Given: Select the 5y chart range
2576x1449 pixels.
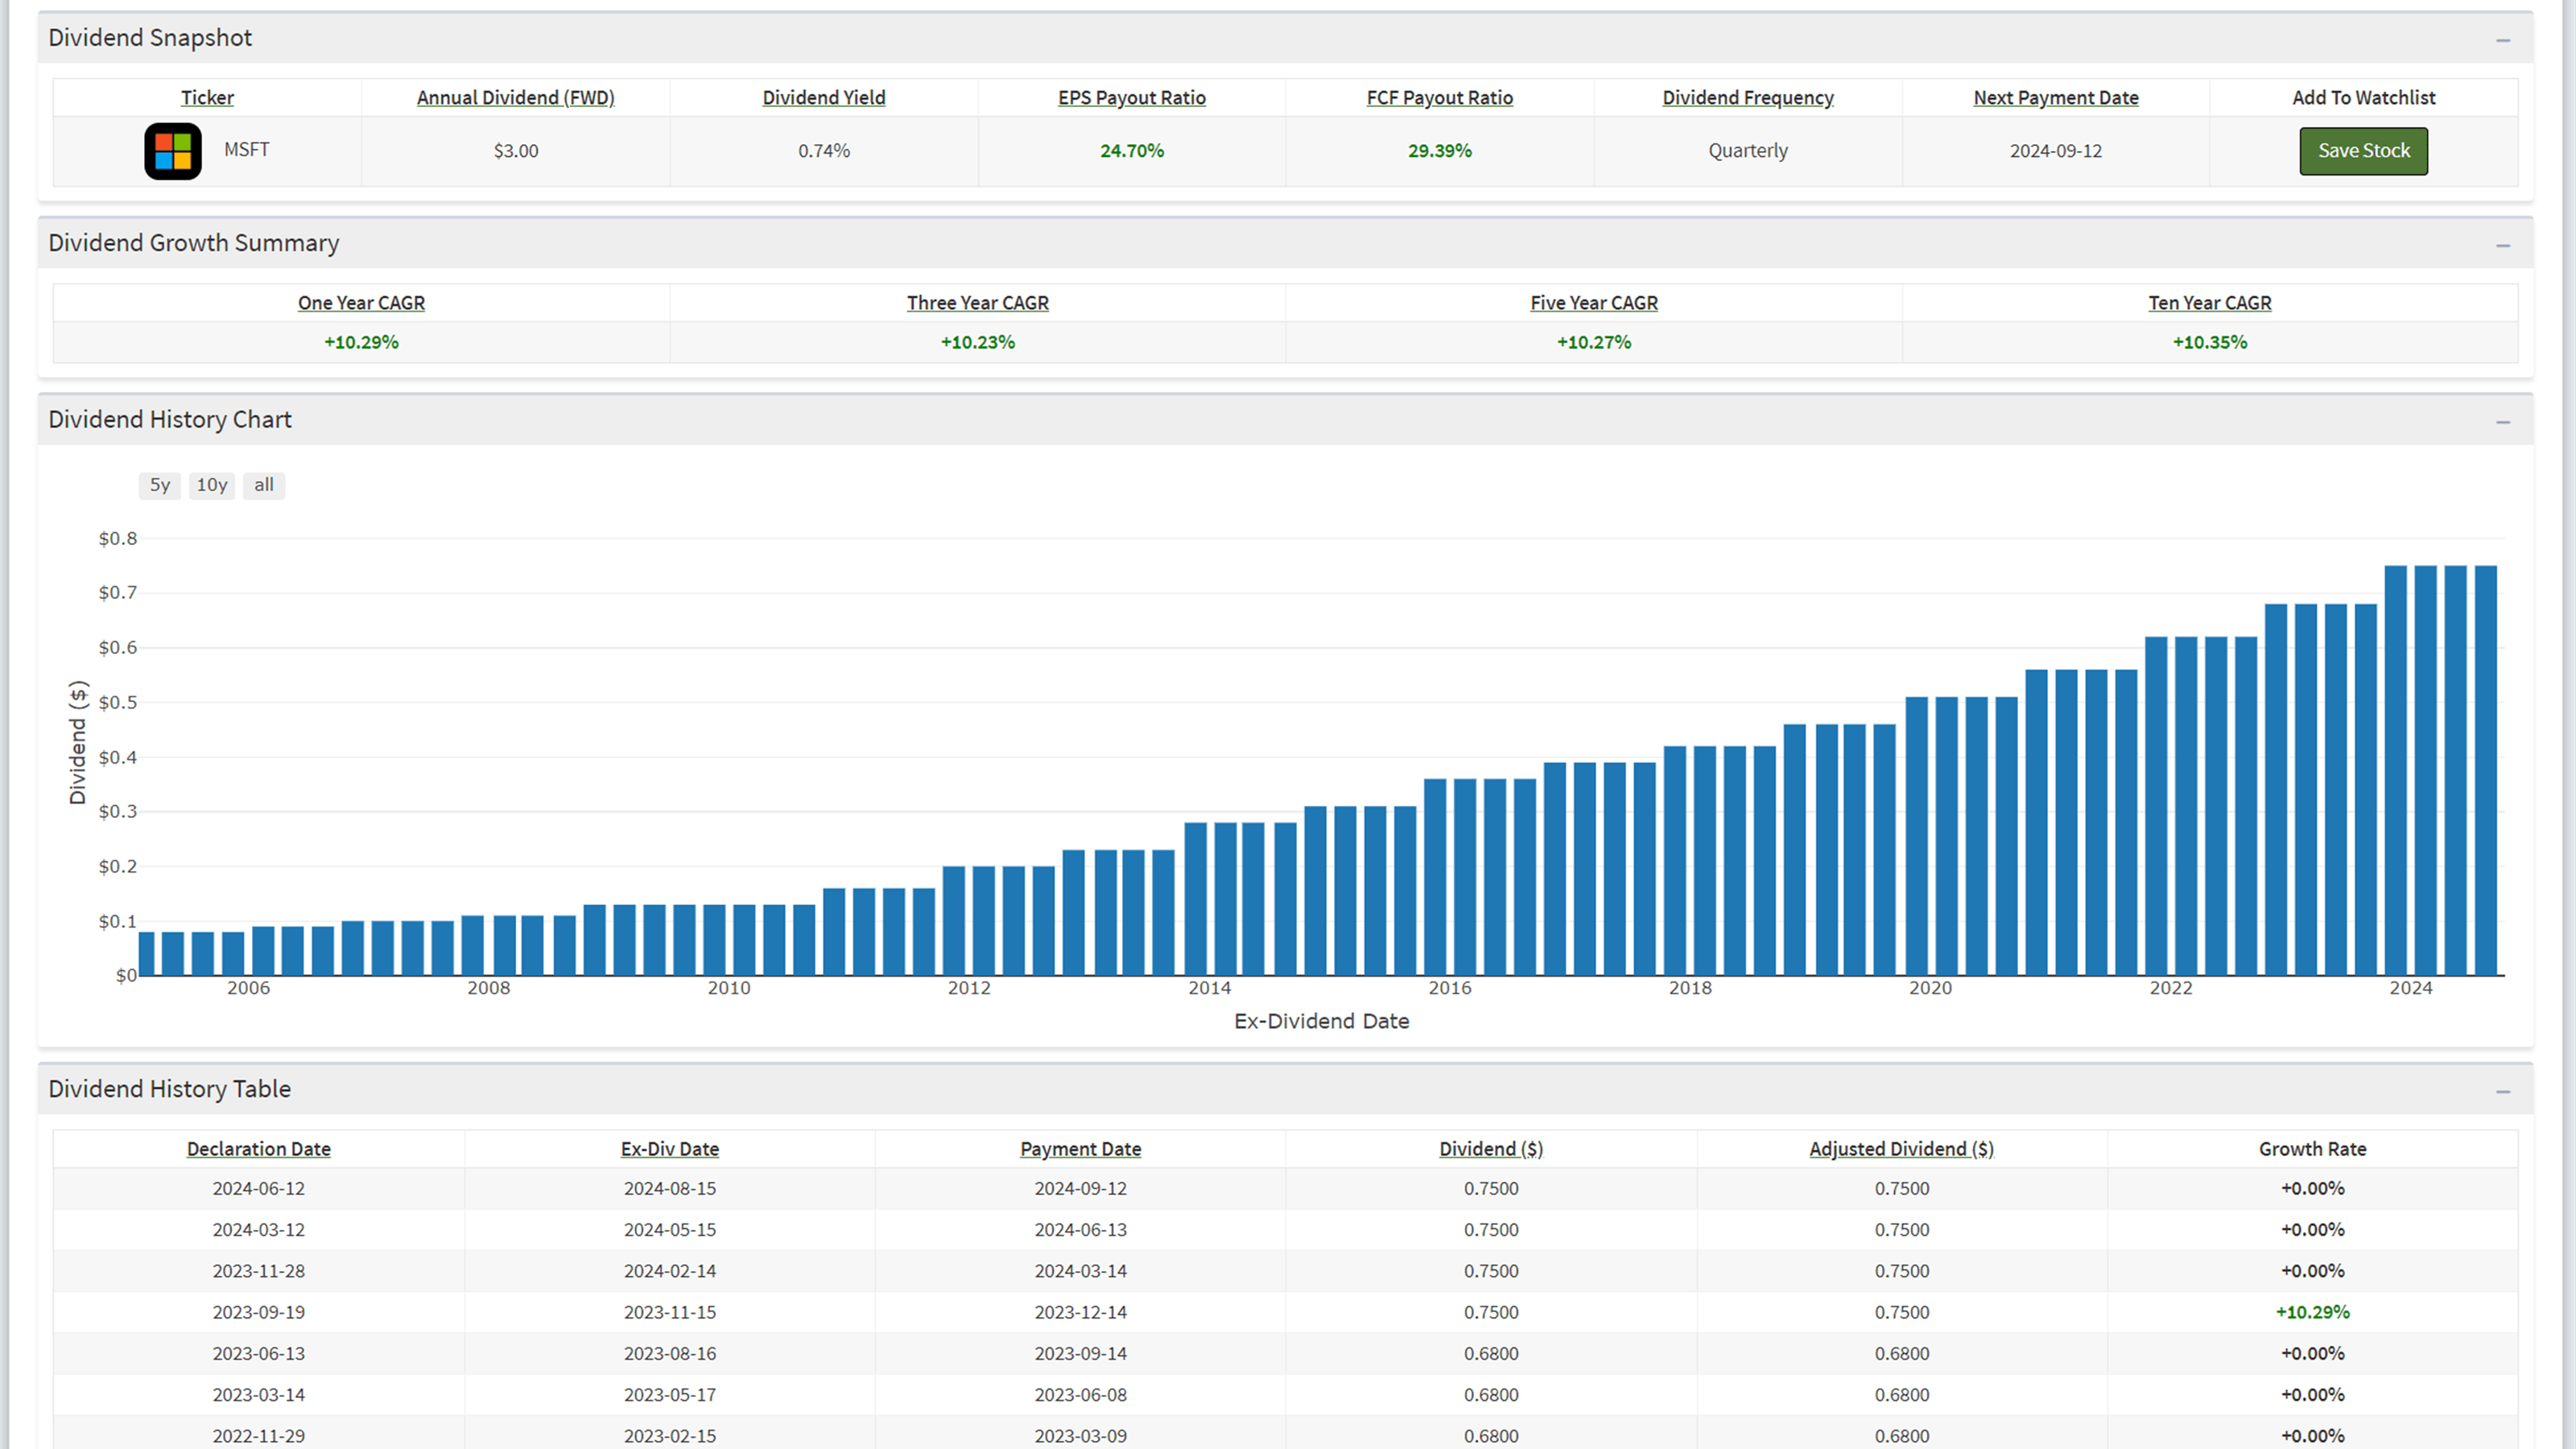Looking at the screenshot, I should pyautogui.click(x=159, y=485).
